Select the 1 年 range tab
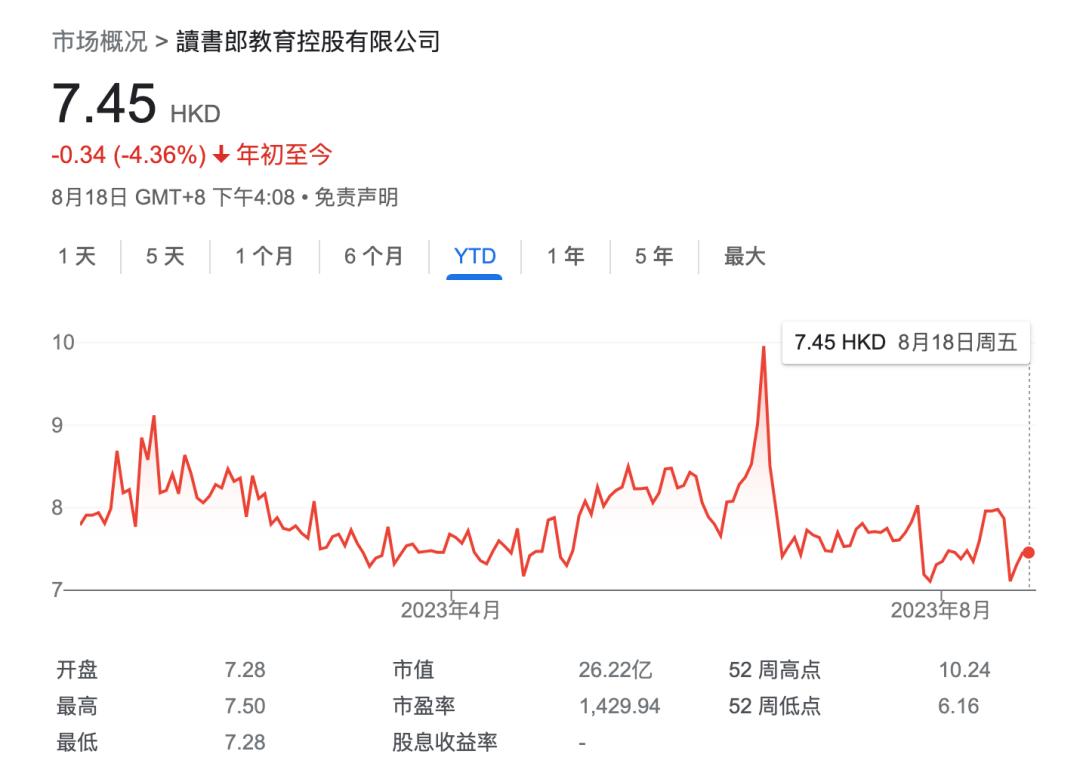The width and height of the screenshot is (1080, 782). (x=565, y=256)
